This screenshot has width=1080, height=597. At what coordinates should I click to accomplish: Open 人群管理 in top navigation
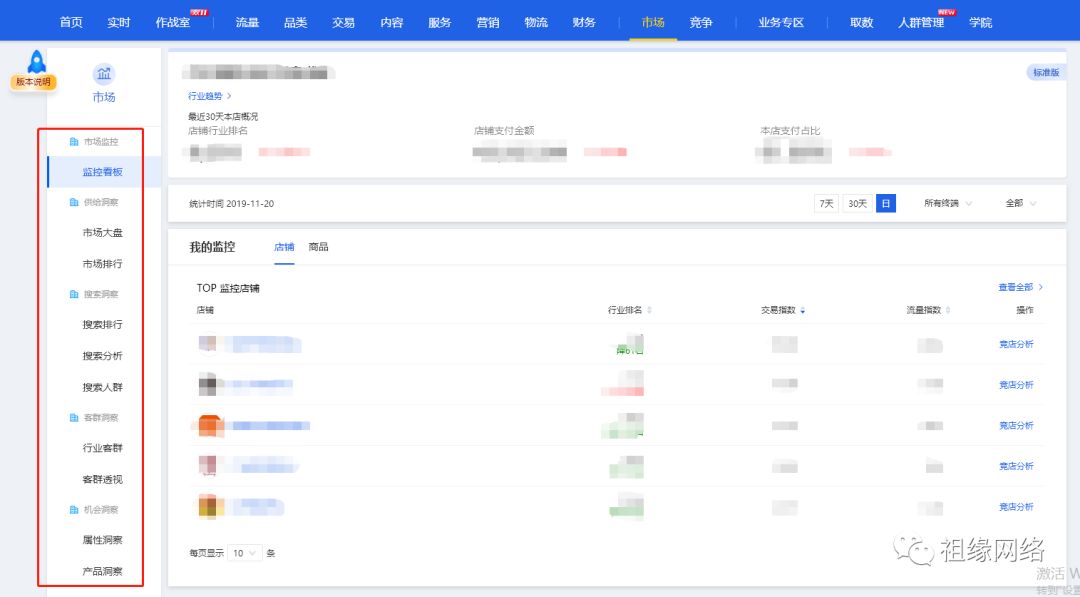point(921,23)
